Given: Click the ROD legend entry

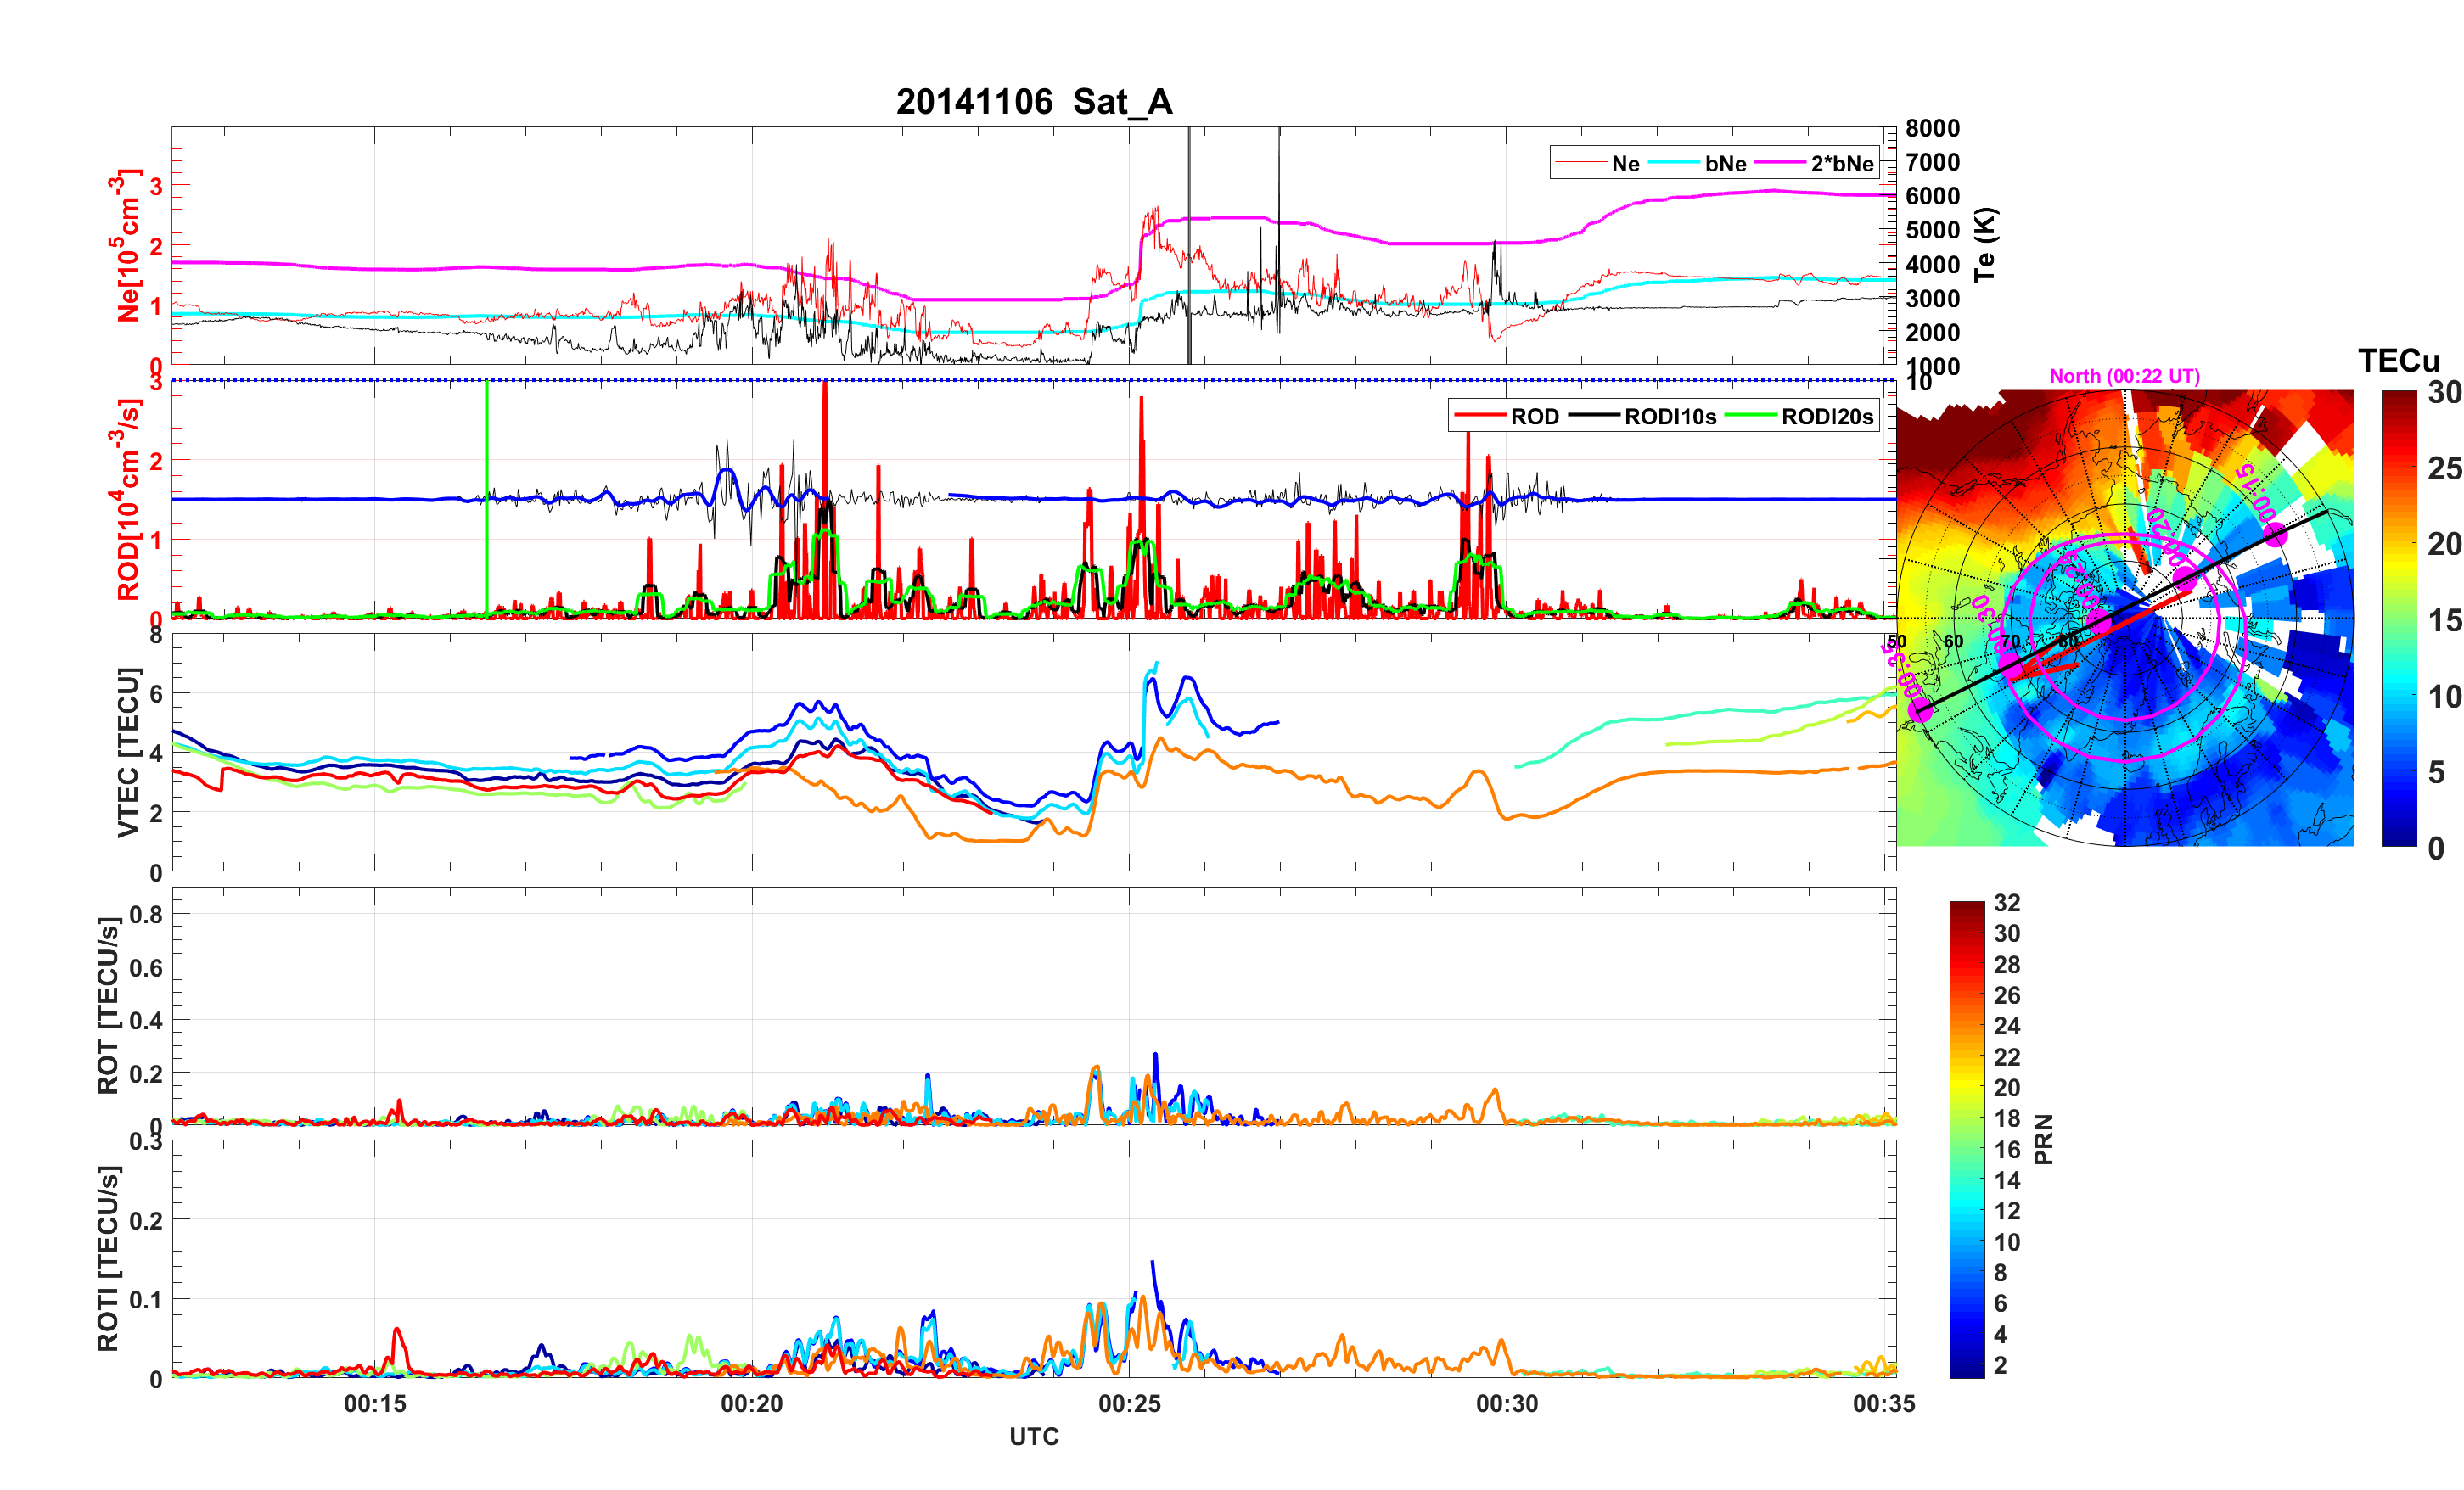Looking at the screenshot, I should click(x=1534, y=417).
